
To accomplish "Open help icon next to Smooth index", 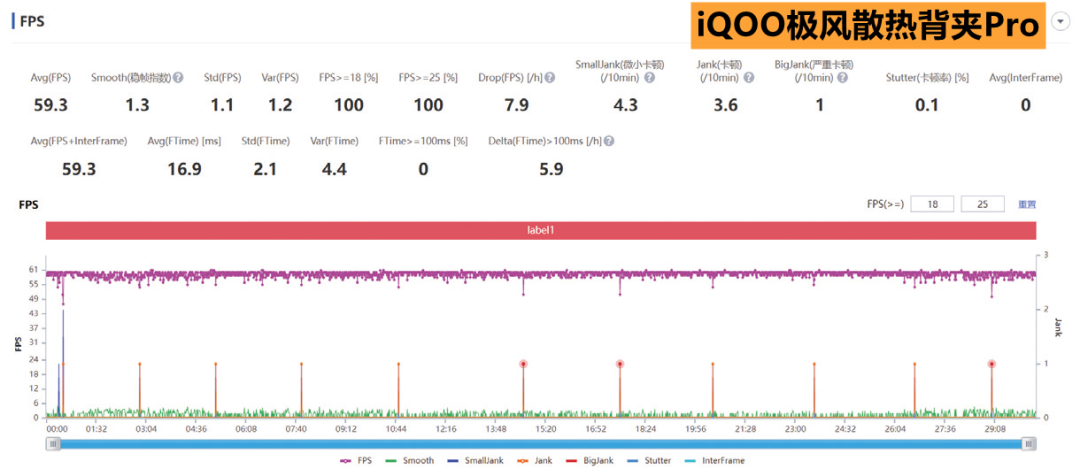I will click(178, 78).
